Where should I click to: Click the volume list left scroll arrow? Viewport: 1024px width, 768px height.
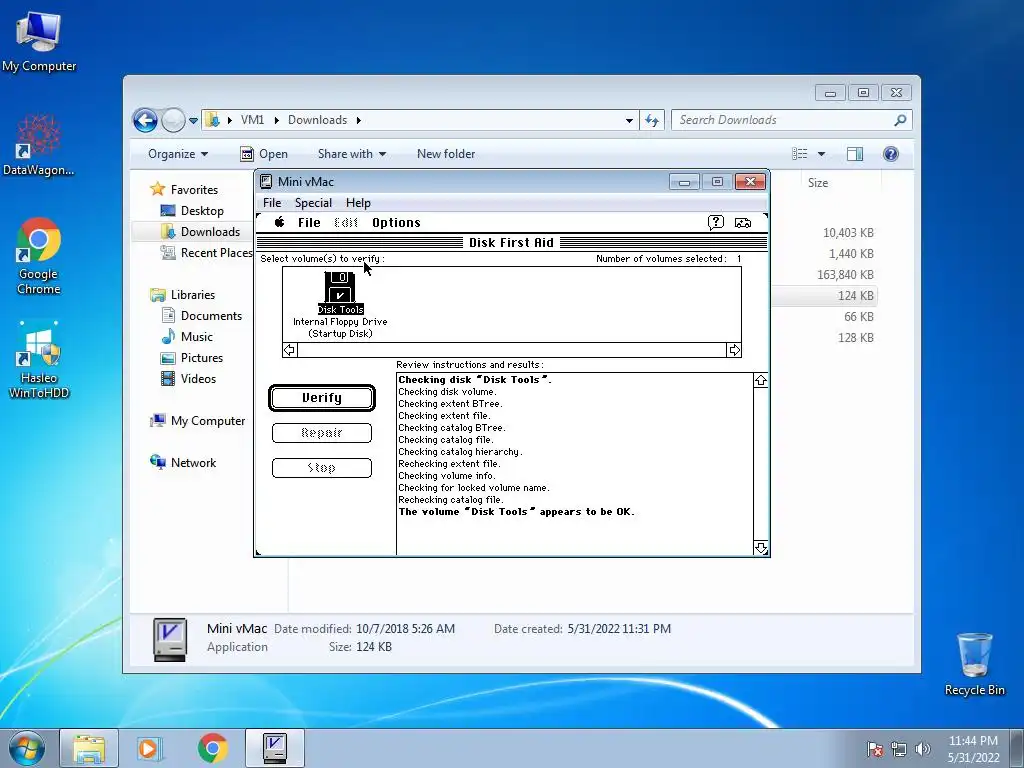click(290, 350)
